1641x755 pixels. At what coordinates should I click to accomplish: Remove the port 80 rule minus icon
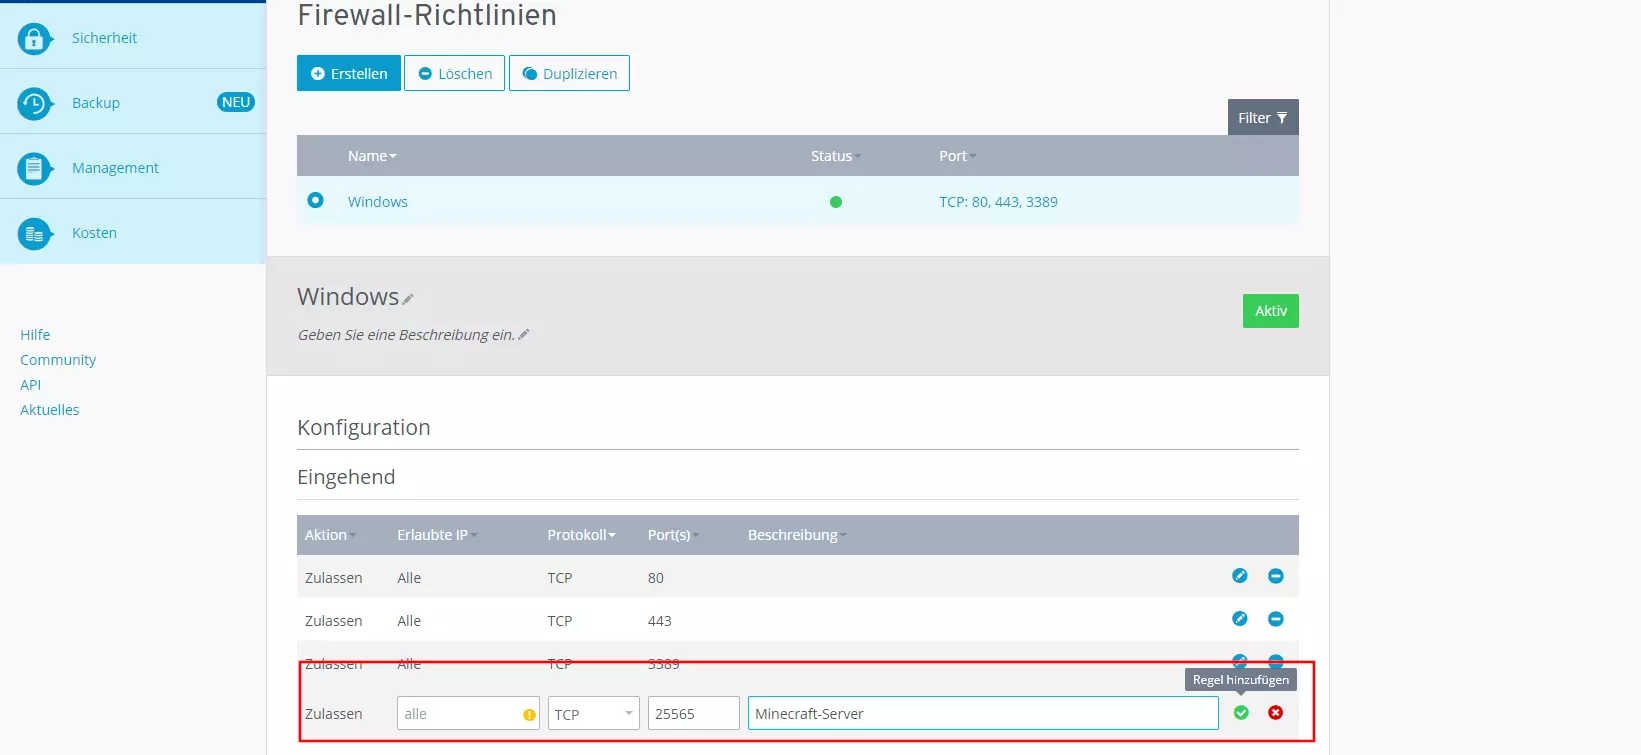pos(1275,576)
